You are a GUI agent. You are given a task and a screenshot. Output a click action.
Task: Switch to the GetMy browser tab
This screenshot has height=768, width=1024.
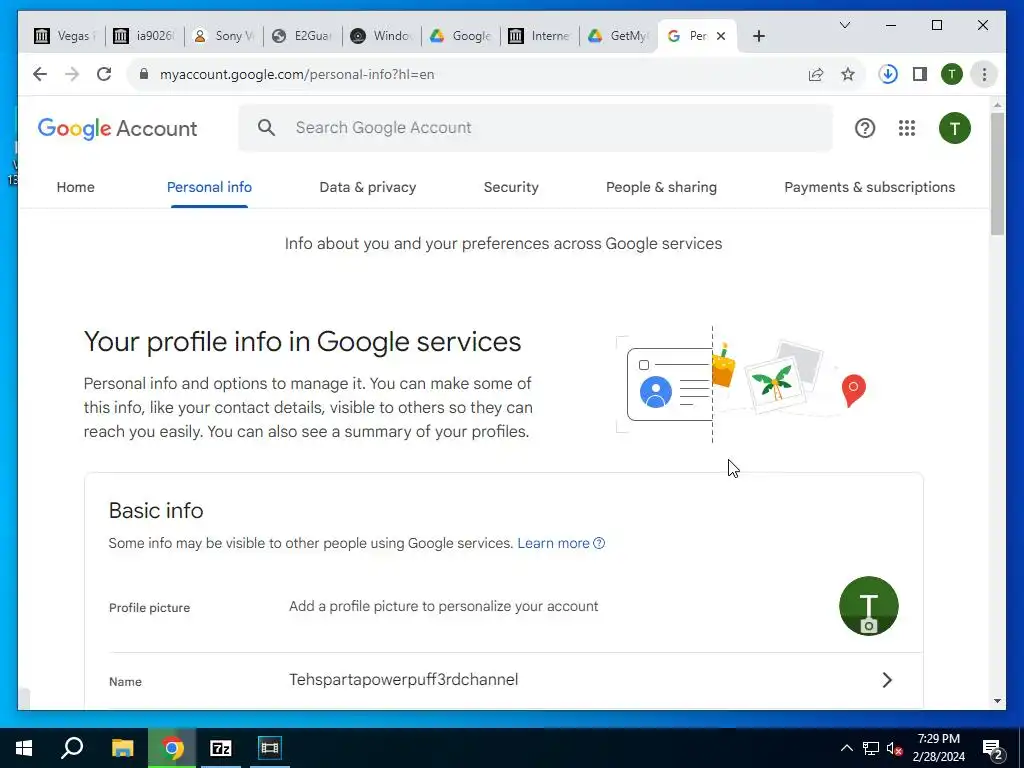(618, 36)
